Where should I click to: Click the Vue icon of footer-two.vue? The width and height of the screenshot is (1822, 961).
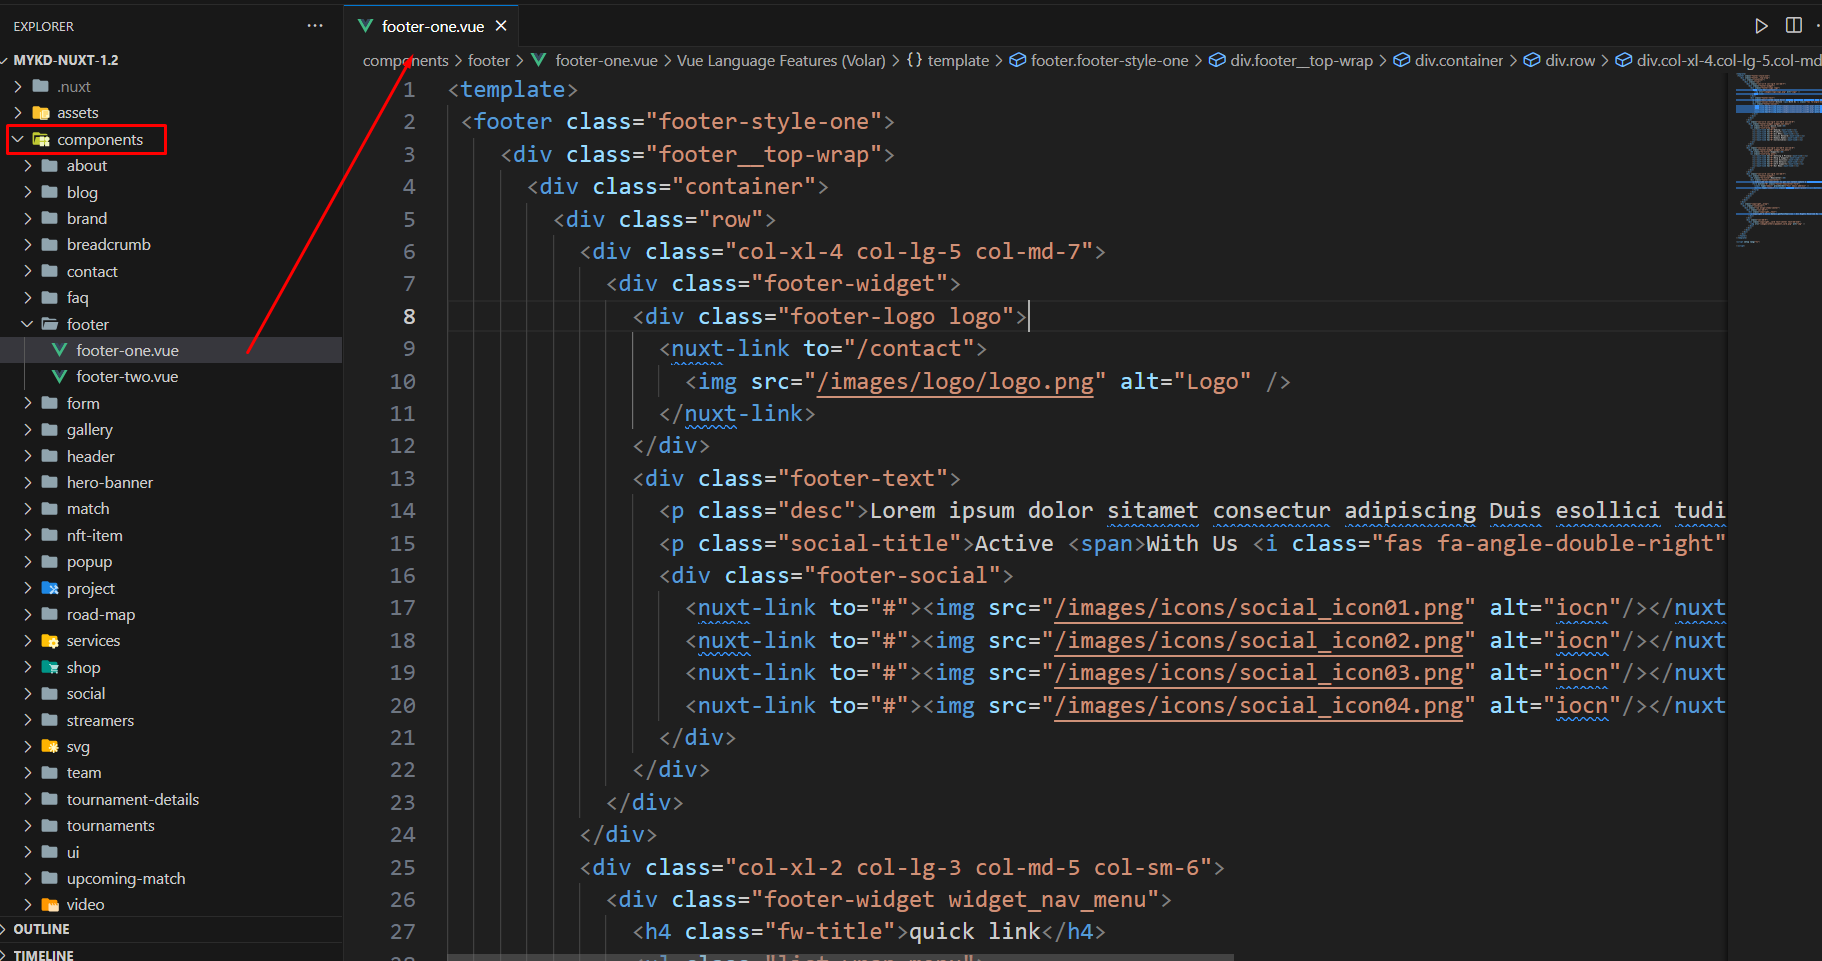pos(60,377)
